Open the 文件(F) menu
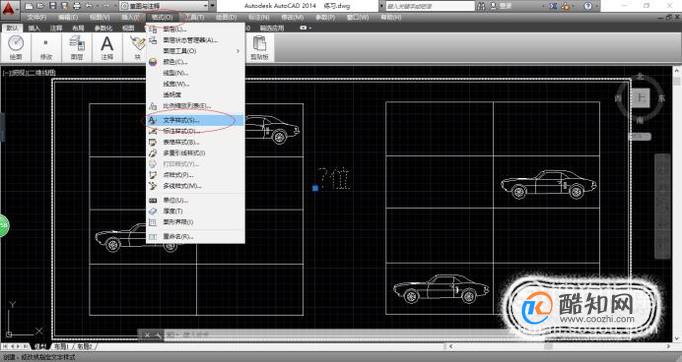682x362 pixels. 37,17
